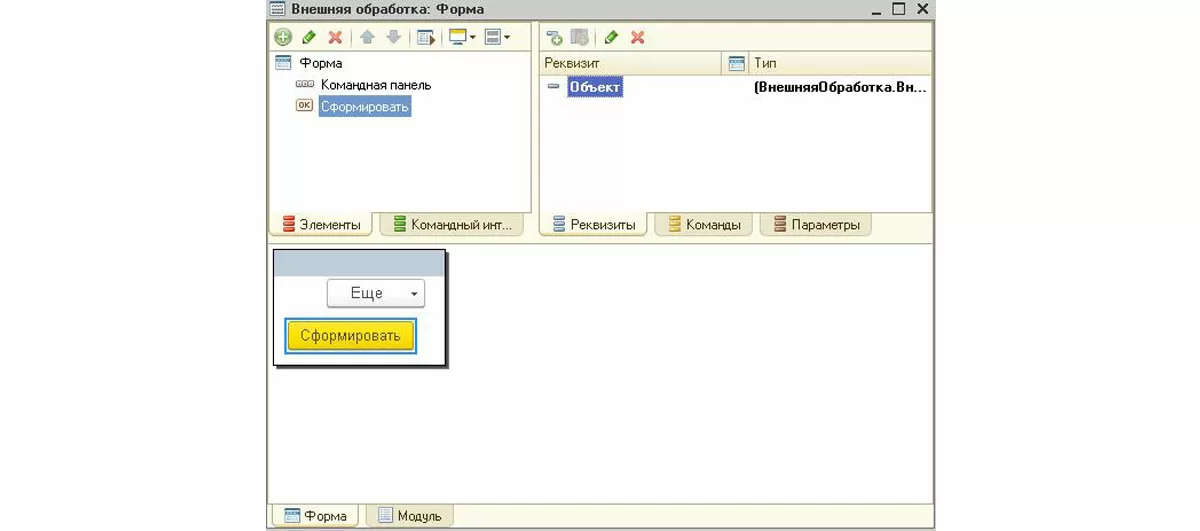The image size is (1200, 531).
Task: Click the column icon header before Тип
Action: point(736,63)
